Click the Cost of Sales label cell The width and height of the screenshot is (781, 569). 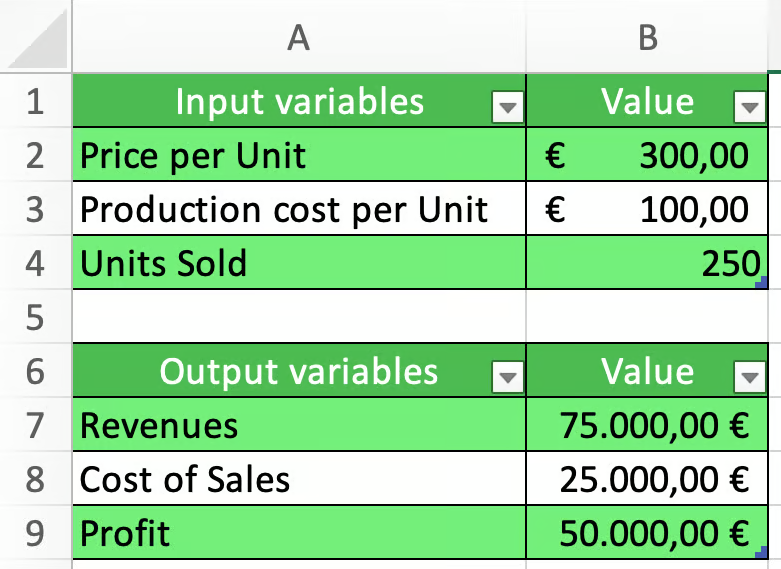tap(298, 479)
